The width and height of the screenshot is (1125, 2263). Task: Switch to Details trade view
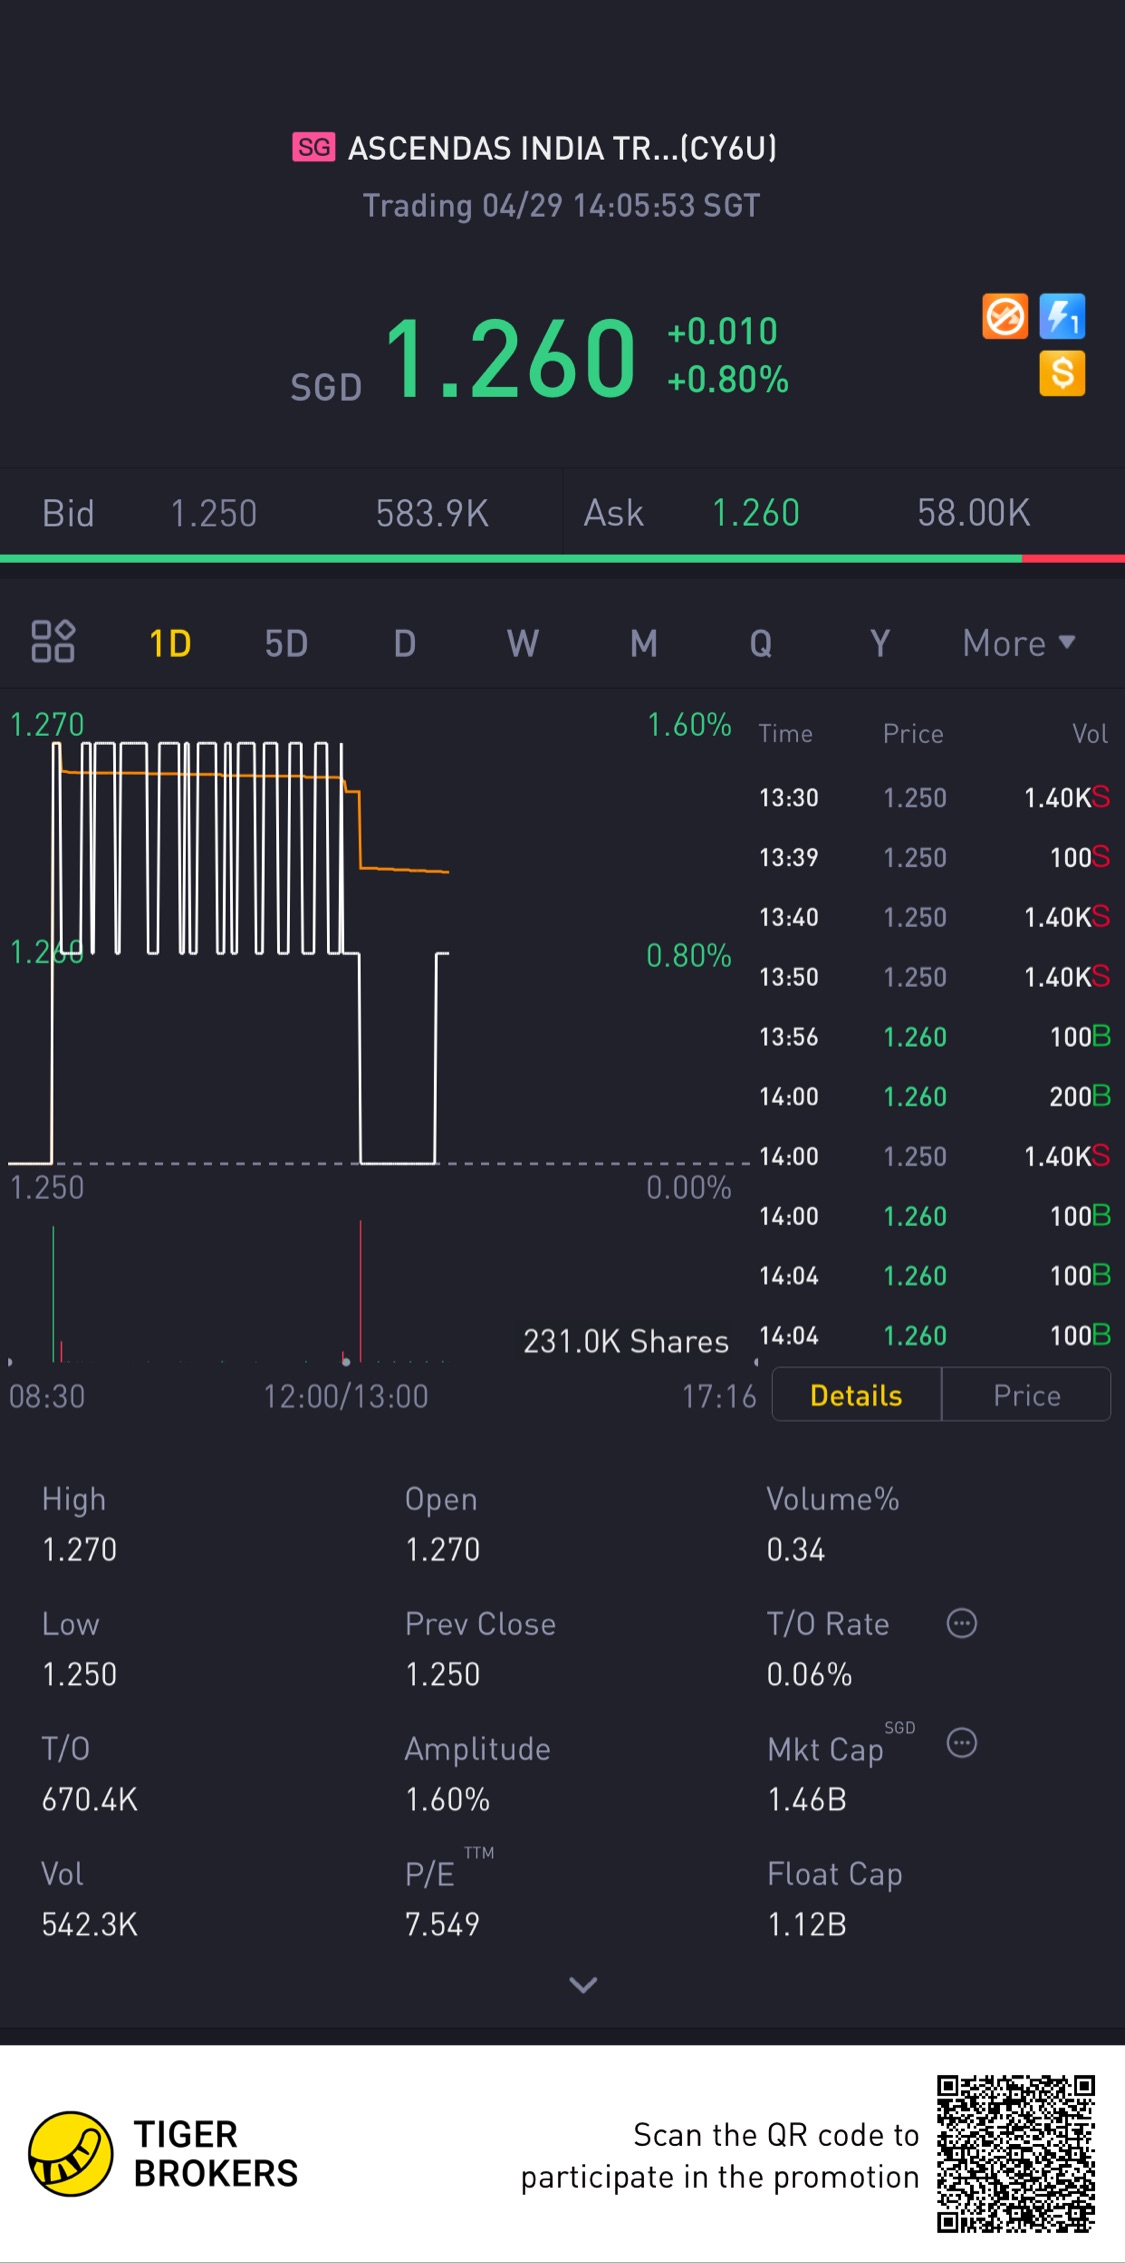856,1395
